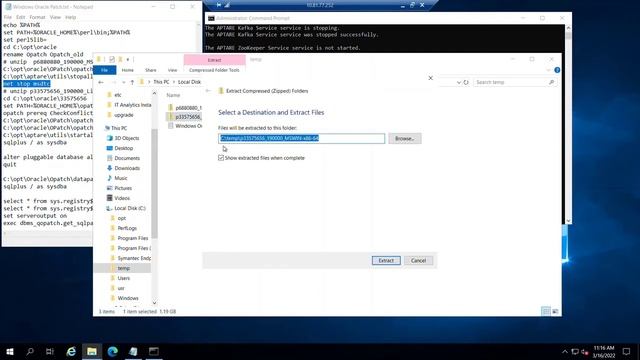The height and width of the screenshot is (360, 640).
Task: Click the destination folder path field
Action: [301, 138]
